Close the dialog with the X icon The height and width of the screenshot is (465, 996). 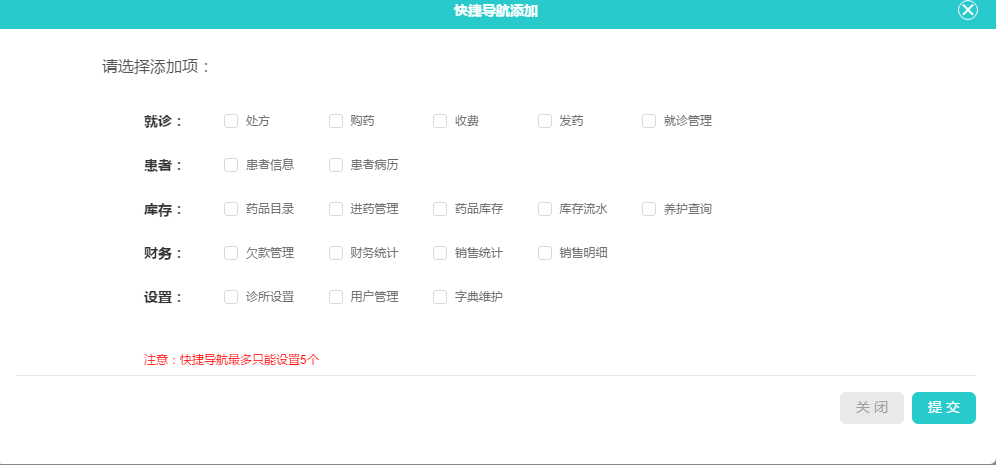click(x=967, y=10)
